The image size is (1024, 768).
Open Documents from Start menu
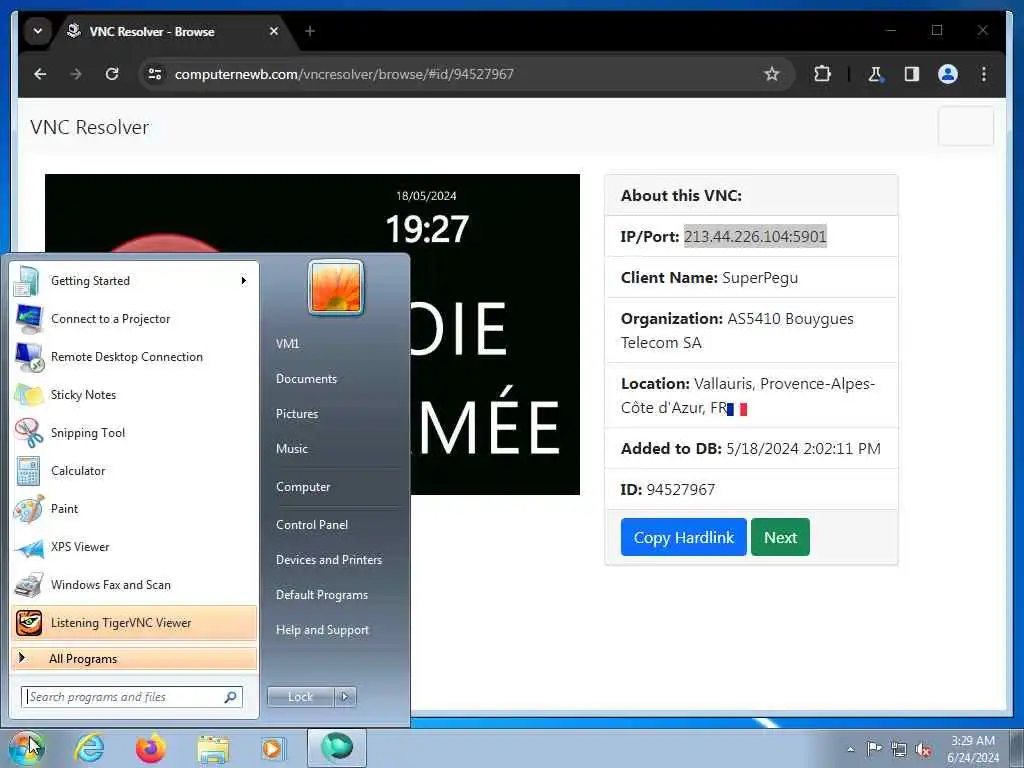(306, 379)
